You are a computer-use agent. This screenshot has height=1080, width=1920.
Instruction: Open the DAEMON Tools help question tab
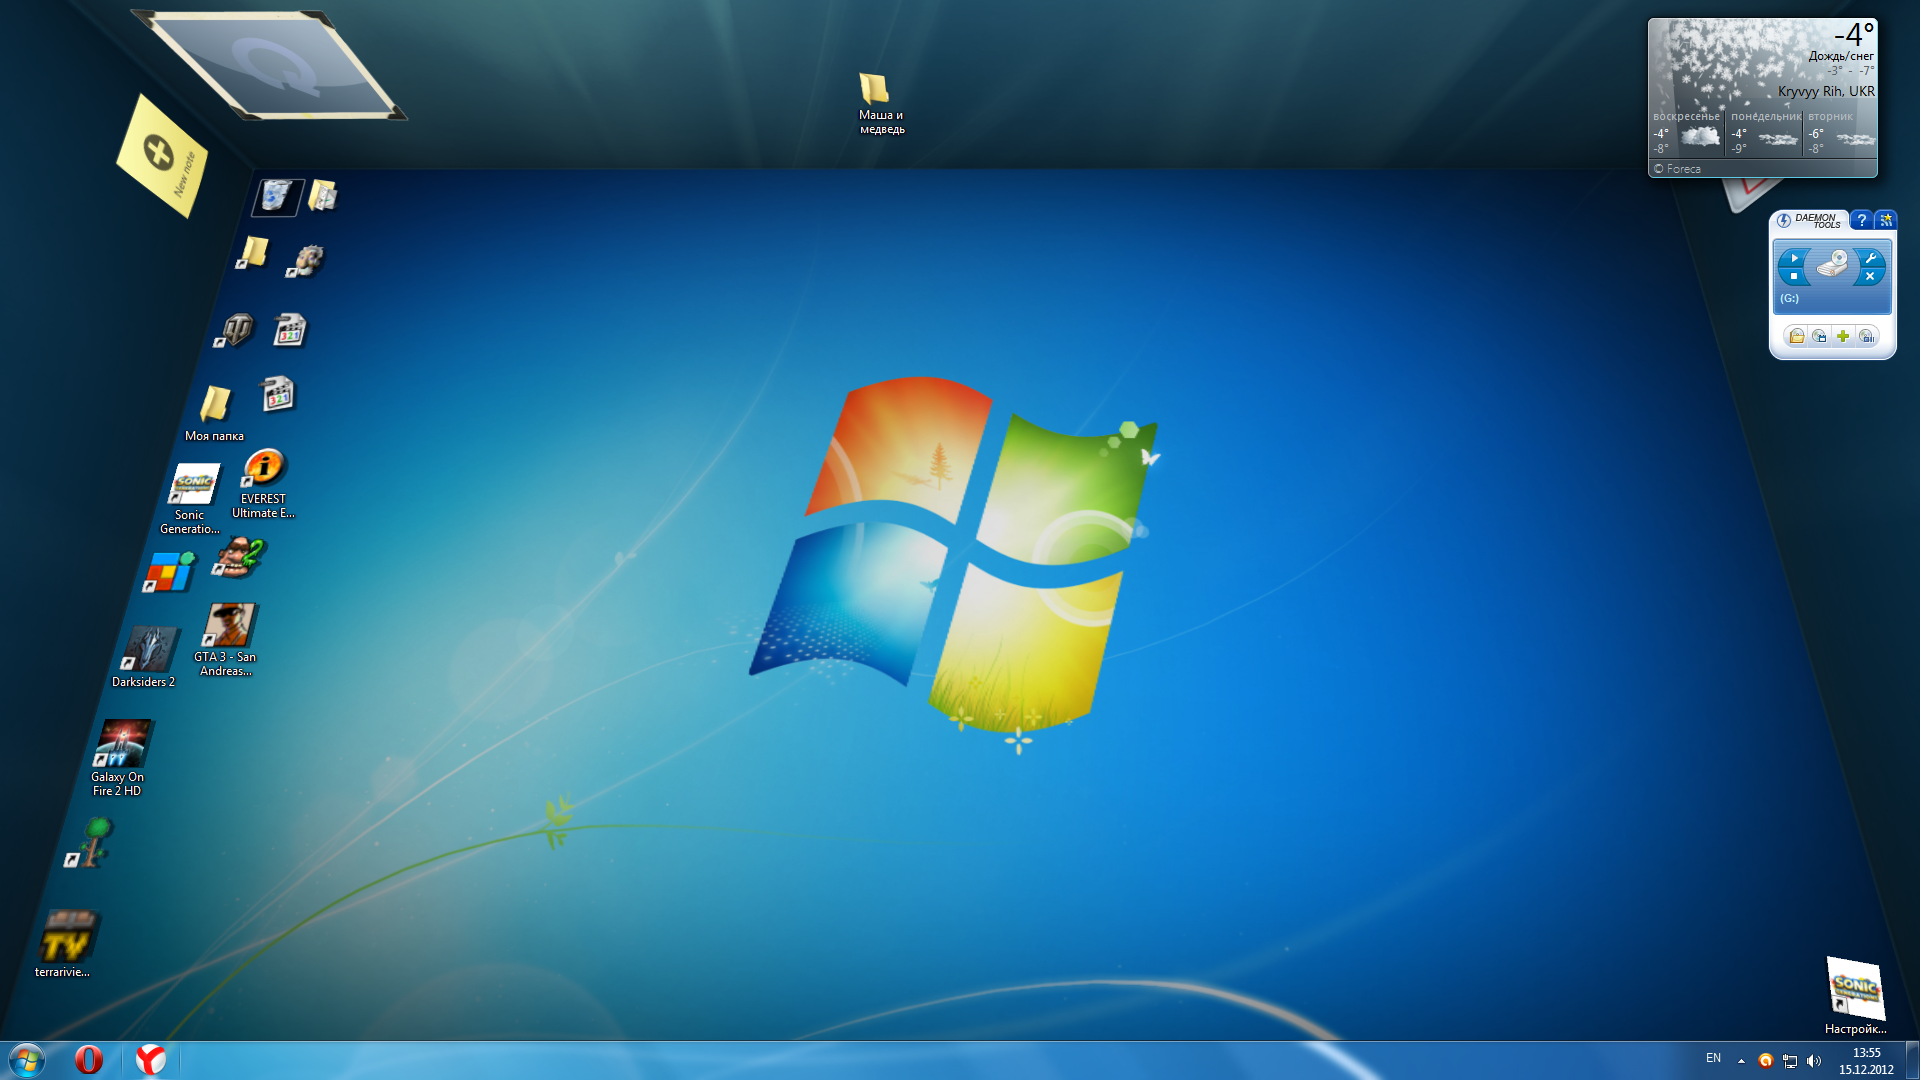pyautogui.click(x=1861, y=220)
